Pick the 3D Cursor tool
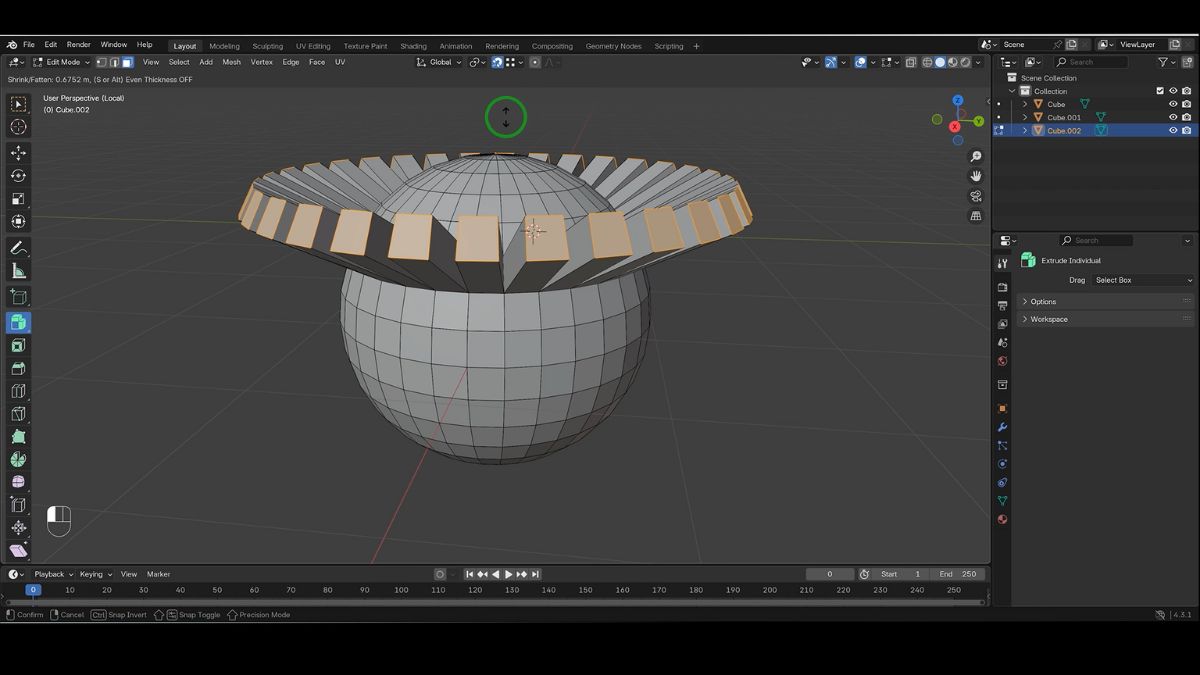 [x=18, y=127]
